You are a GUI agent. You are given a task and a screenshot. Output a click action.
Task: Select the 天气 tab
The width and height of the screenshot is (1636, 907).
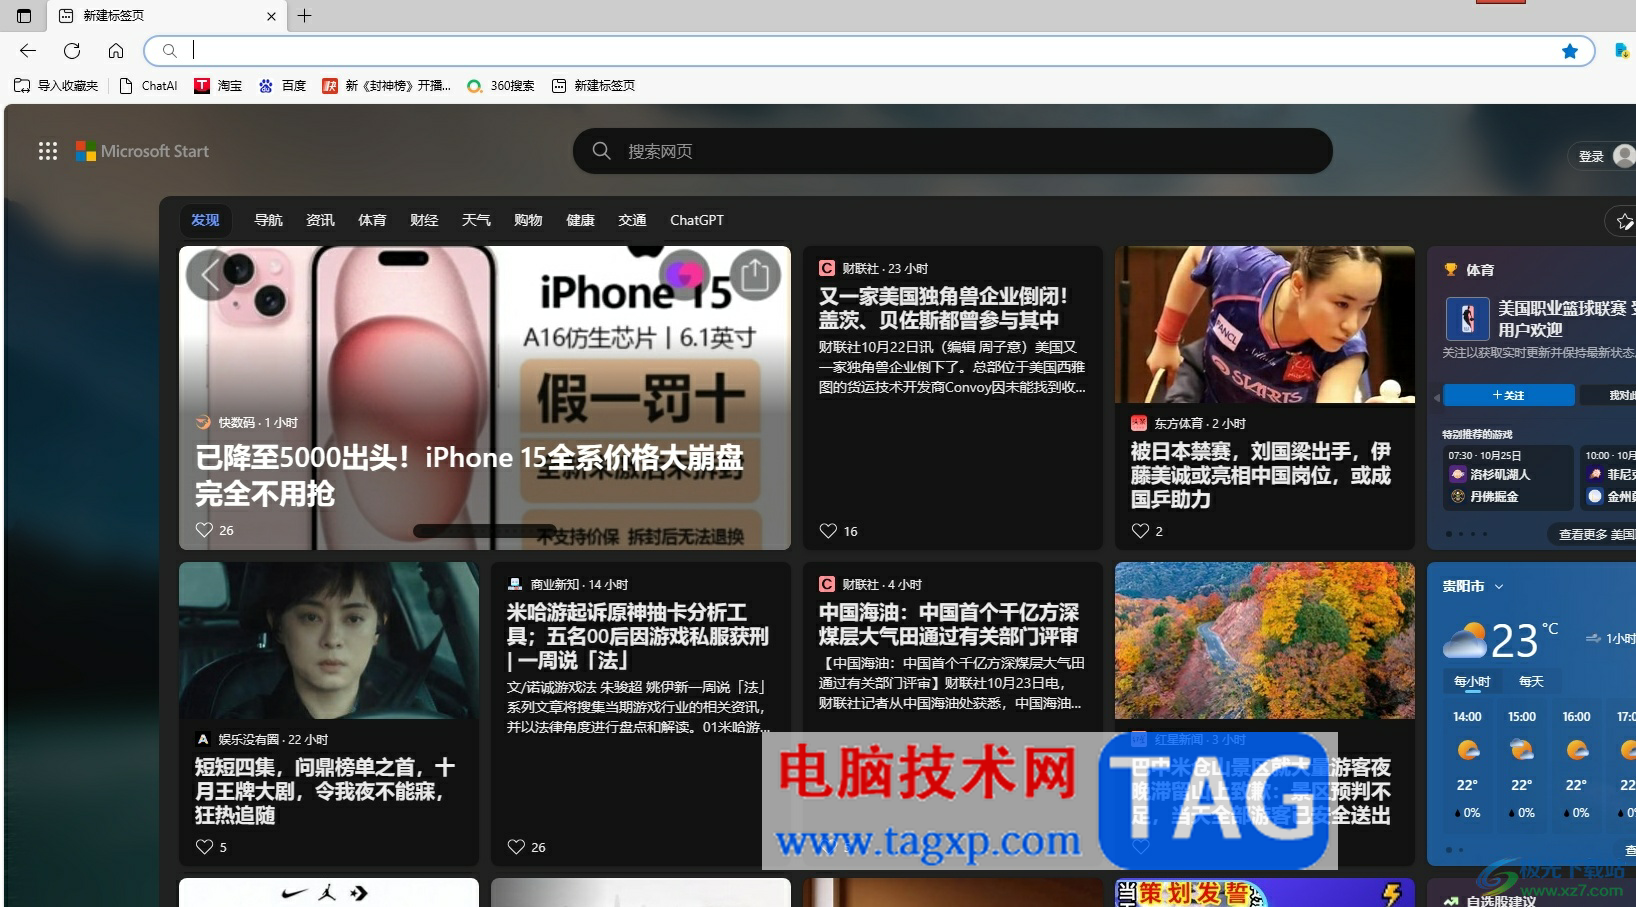coord(476,220)
